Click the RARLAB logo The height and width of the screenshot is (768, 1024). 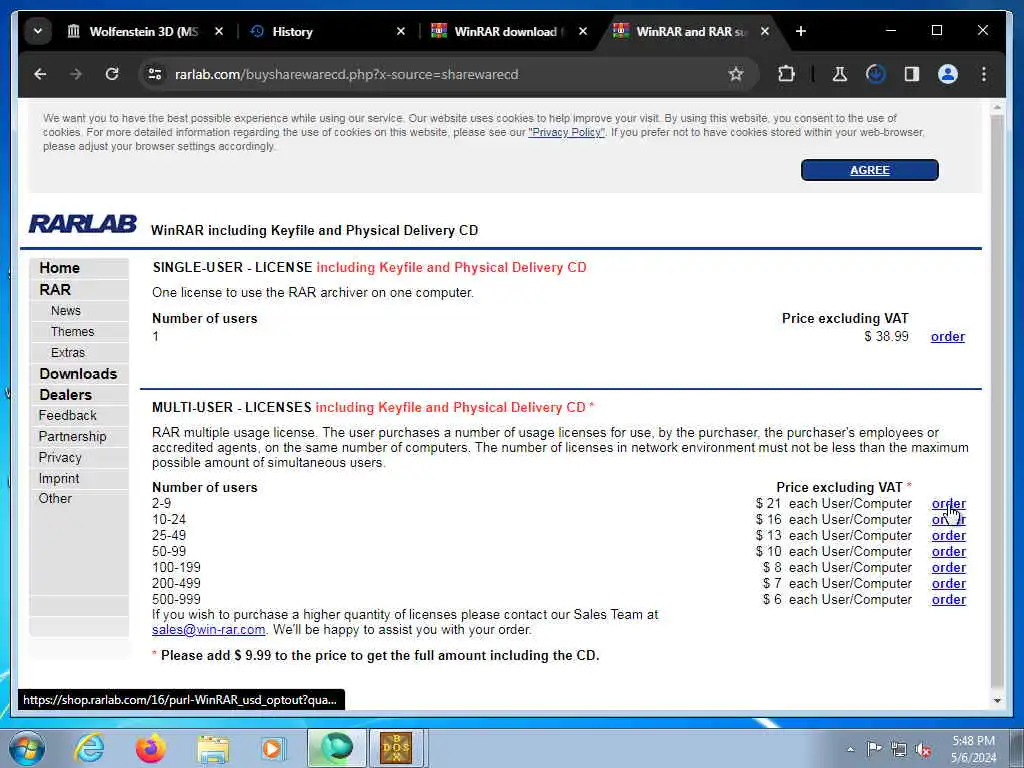pyautogui.click(x=82, y=223)
